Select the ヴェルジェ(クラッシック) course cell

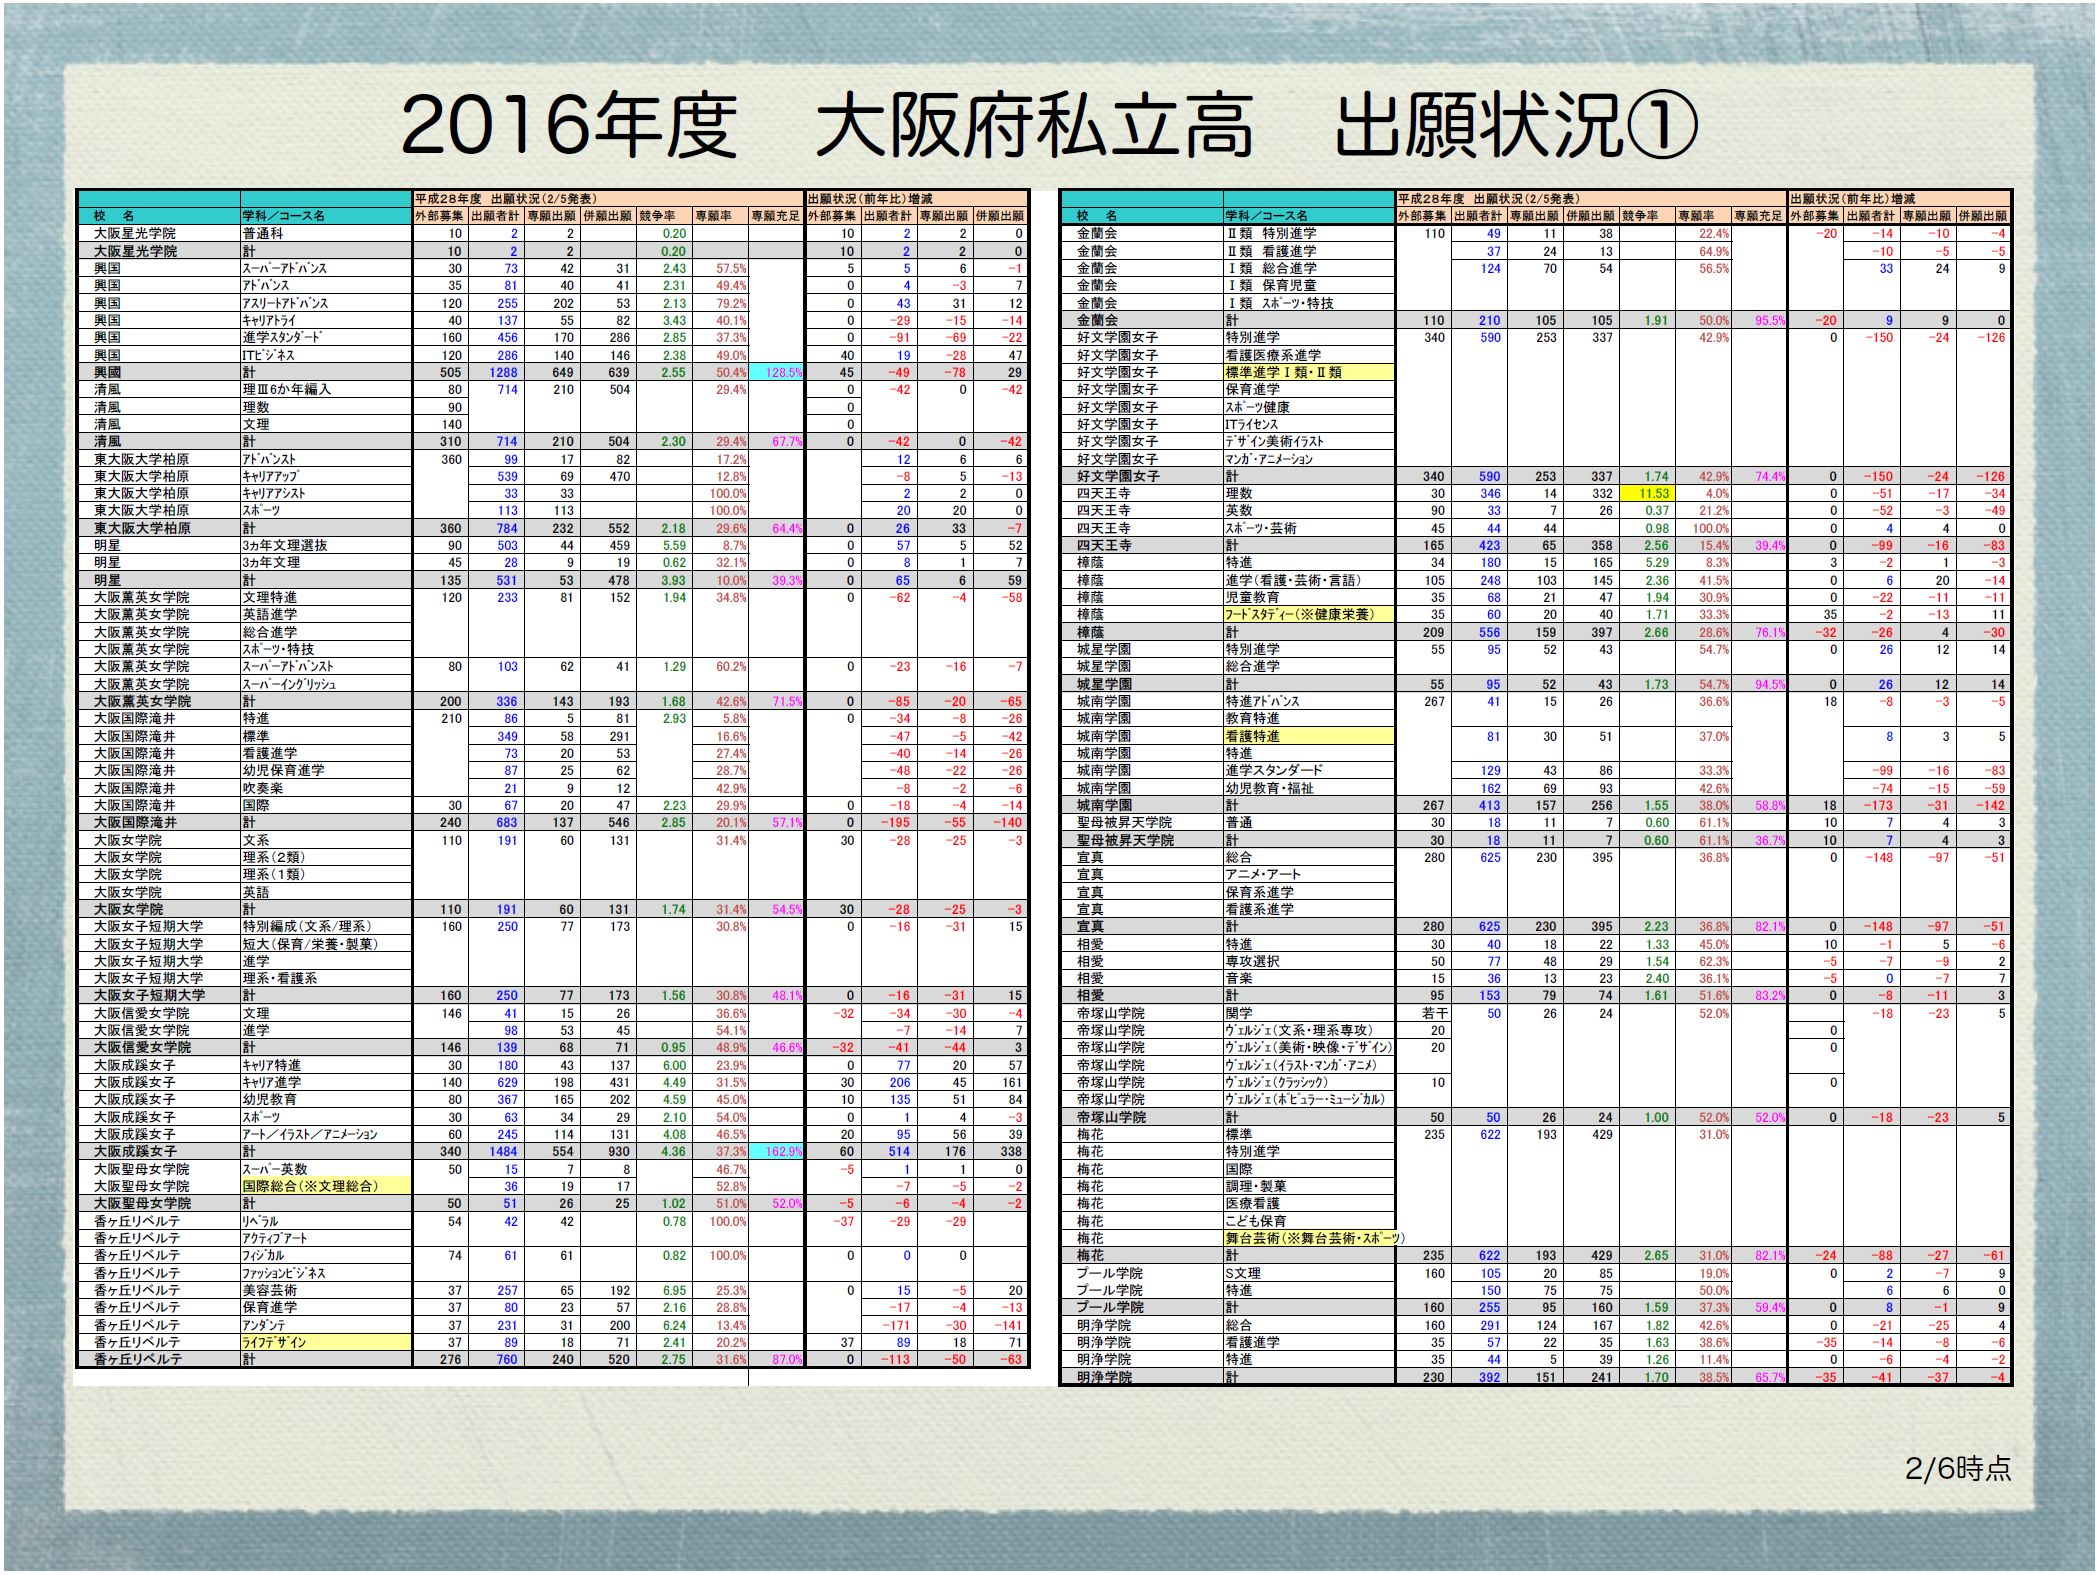[1309, 1082]
